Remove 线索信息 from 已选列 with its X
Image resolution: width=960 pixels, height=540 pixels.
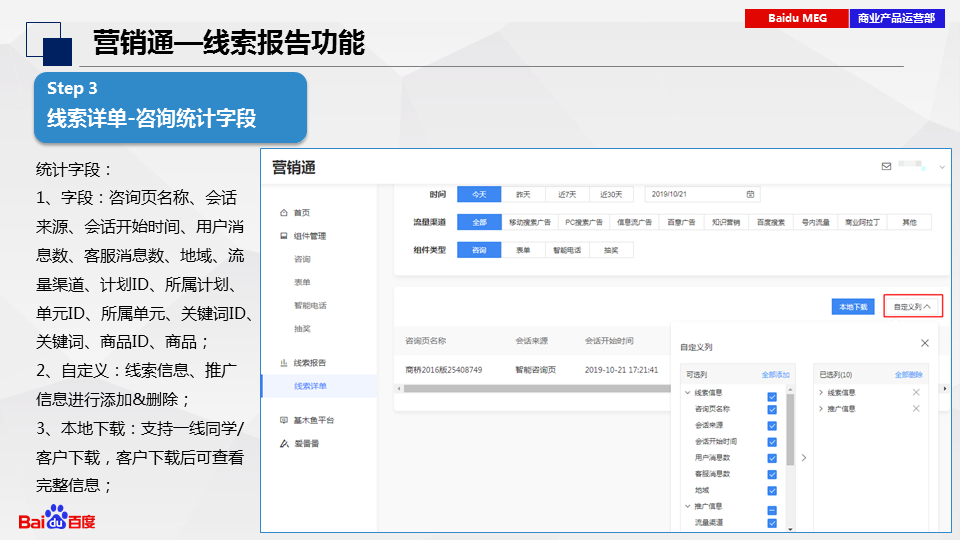(x=916, y=392)
